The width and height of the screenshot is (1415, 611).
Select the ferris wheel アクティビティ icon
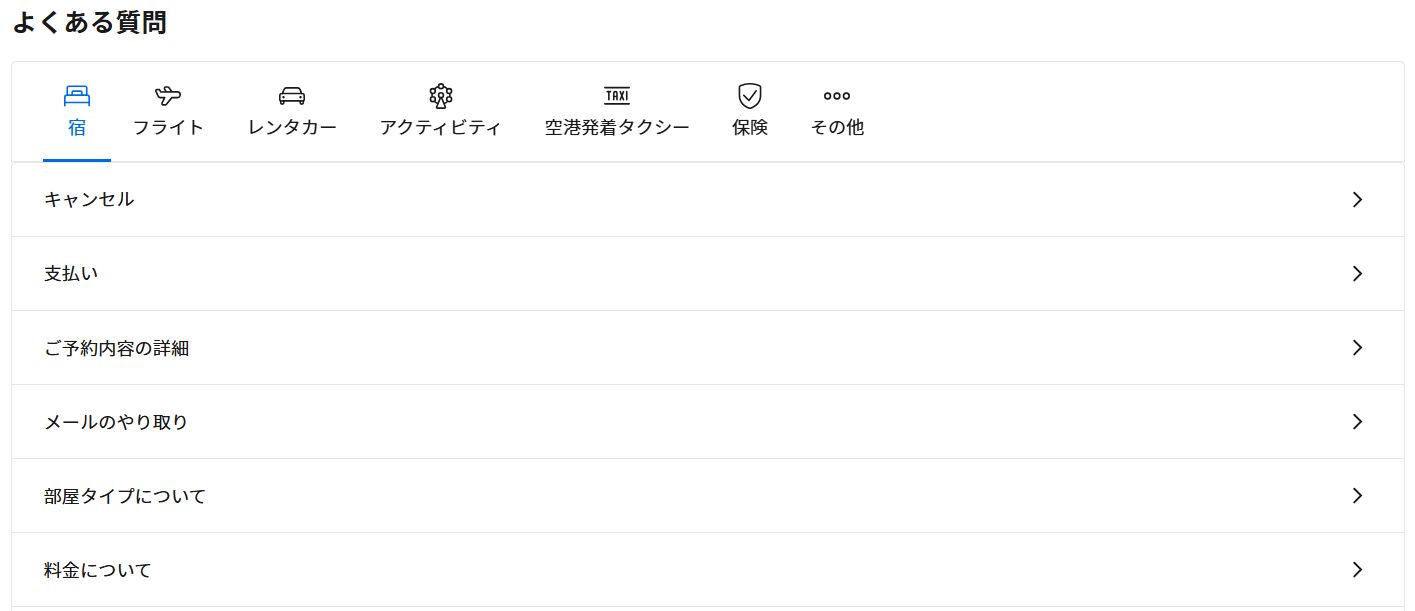coord(440,95)
